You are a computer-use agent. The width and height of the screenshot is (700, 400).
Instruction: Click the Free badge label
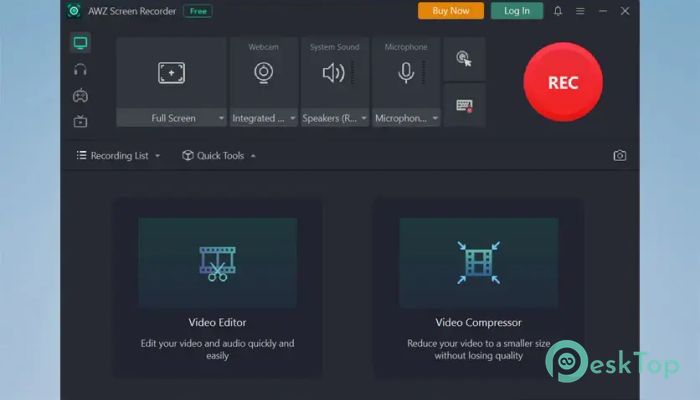198,11
